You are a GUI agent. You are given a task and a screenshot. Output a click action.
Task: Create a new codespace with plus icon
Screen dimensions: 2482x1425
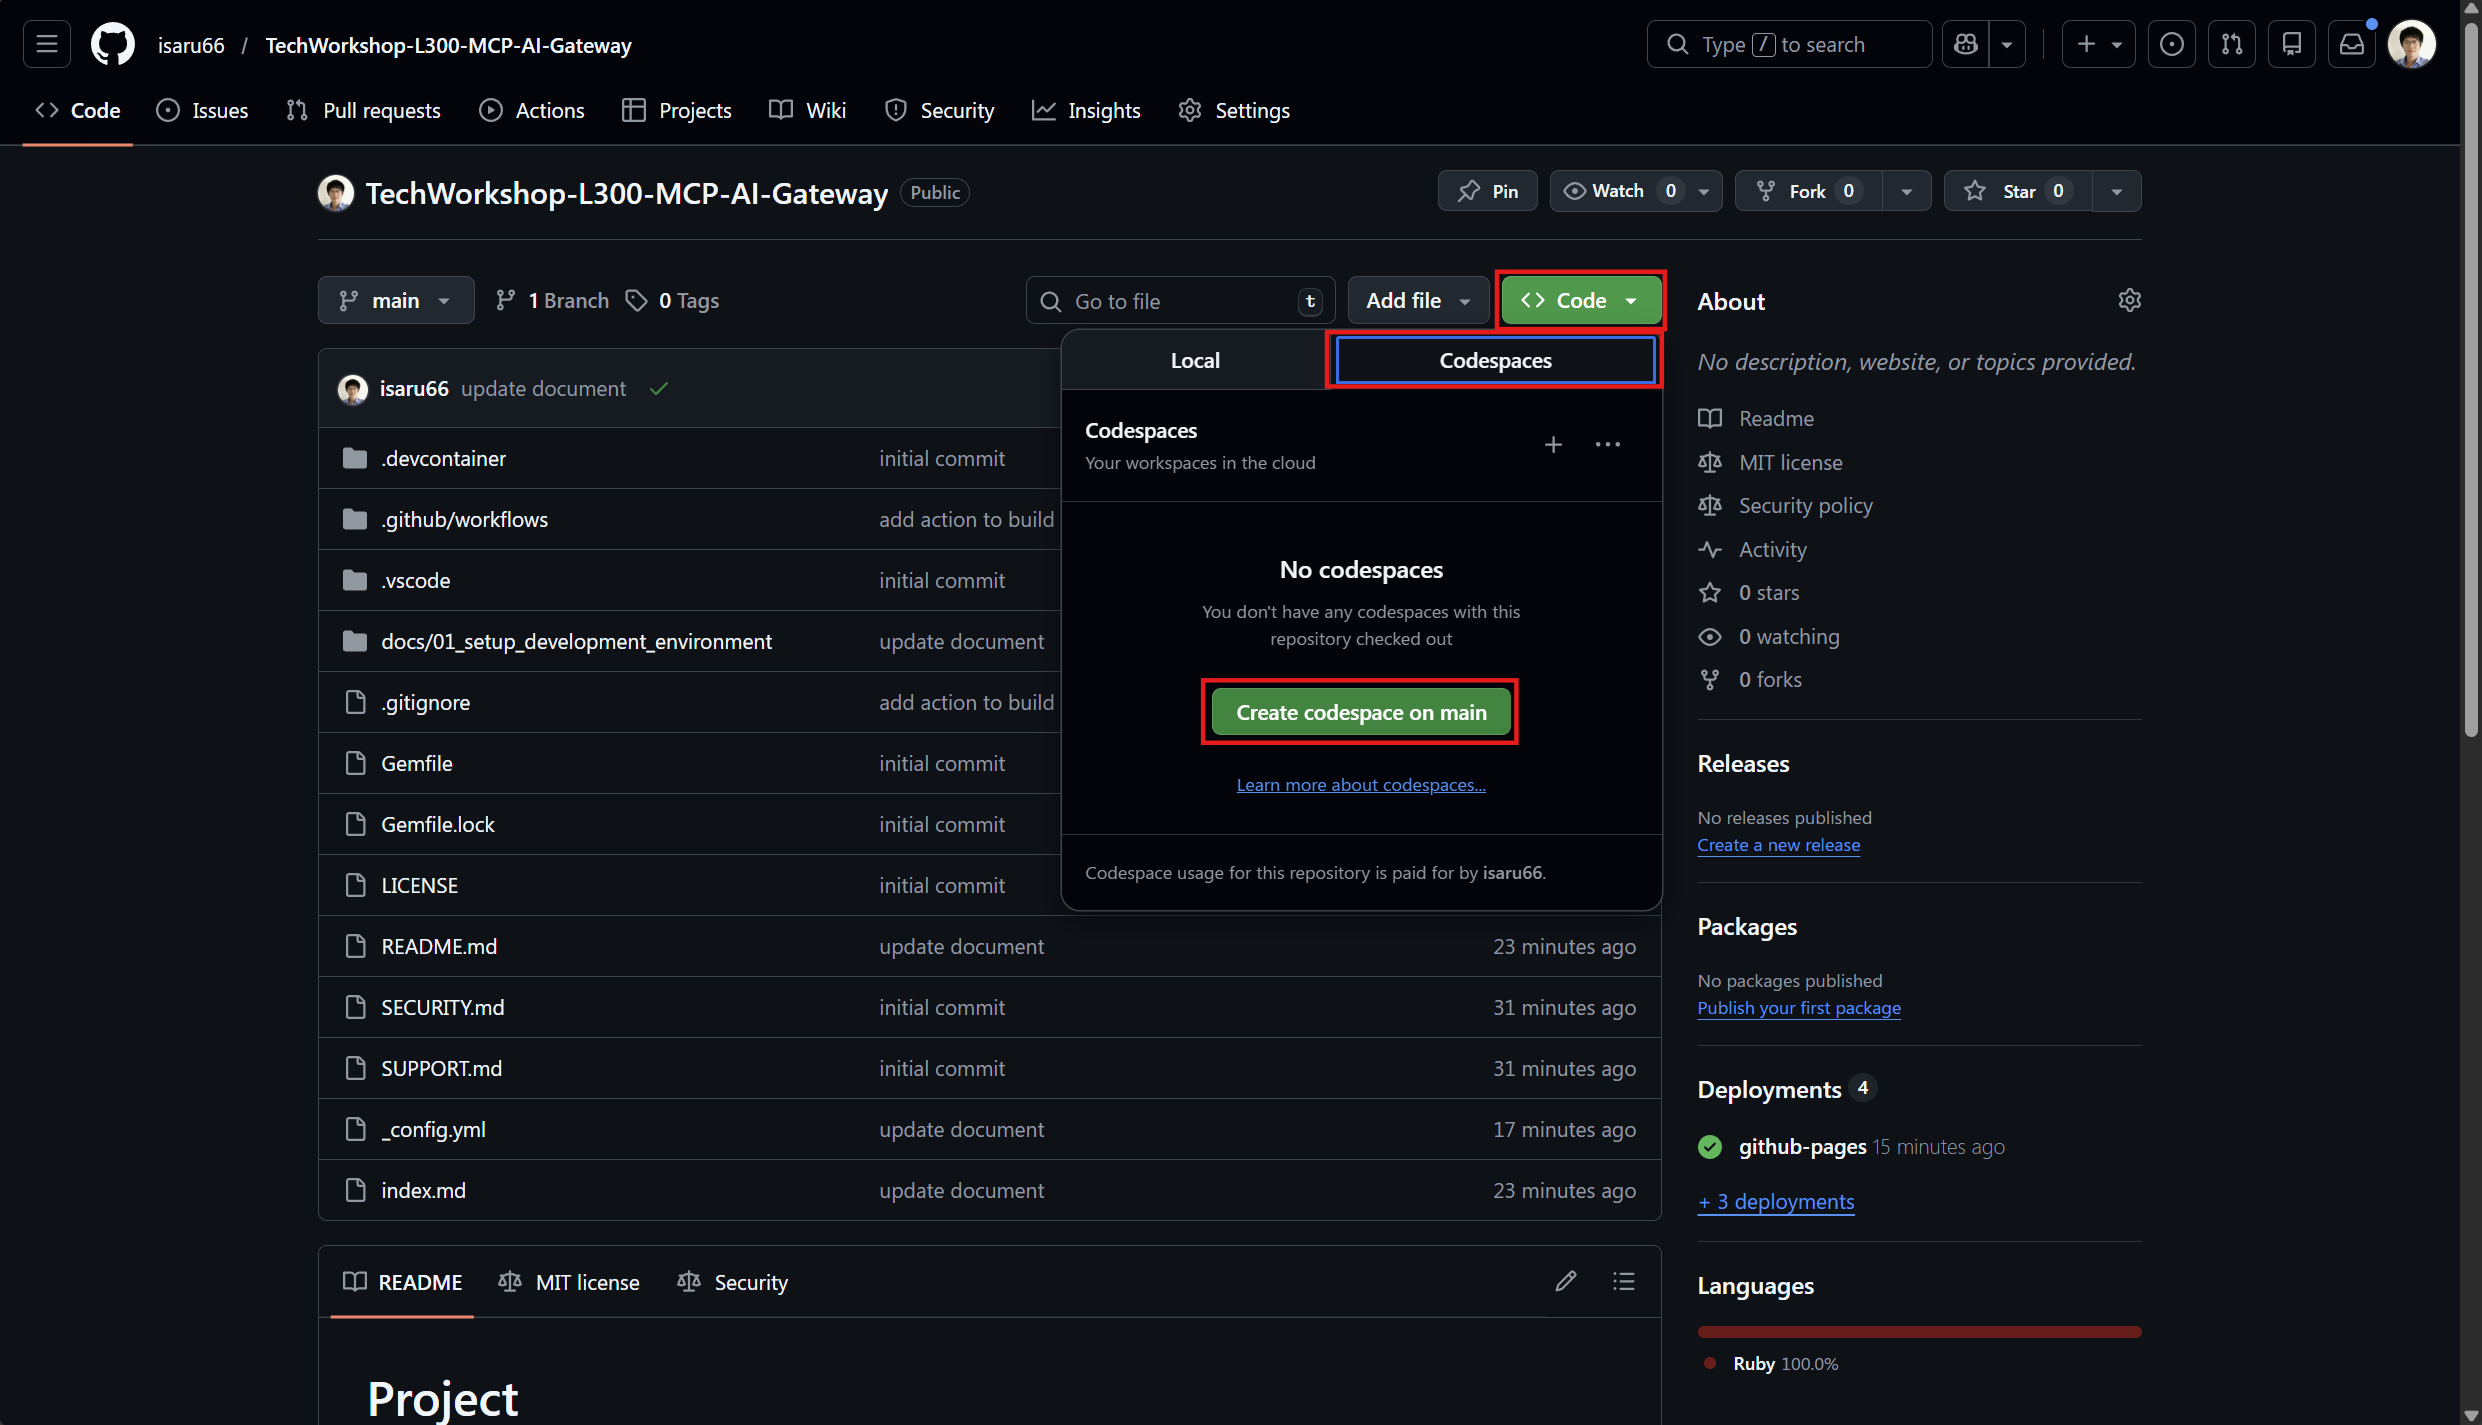tap(1553, 445)
